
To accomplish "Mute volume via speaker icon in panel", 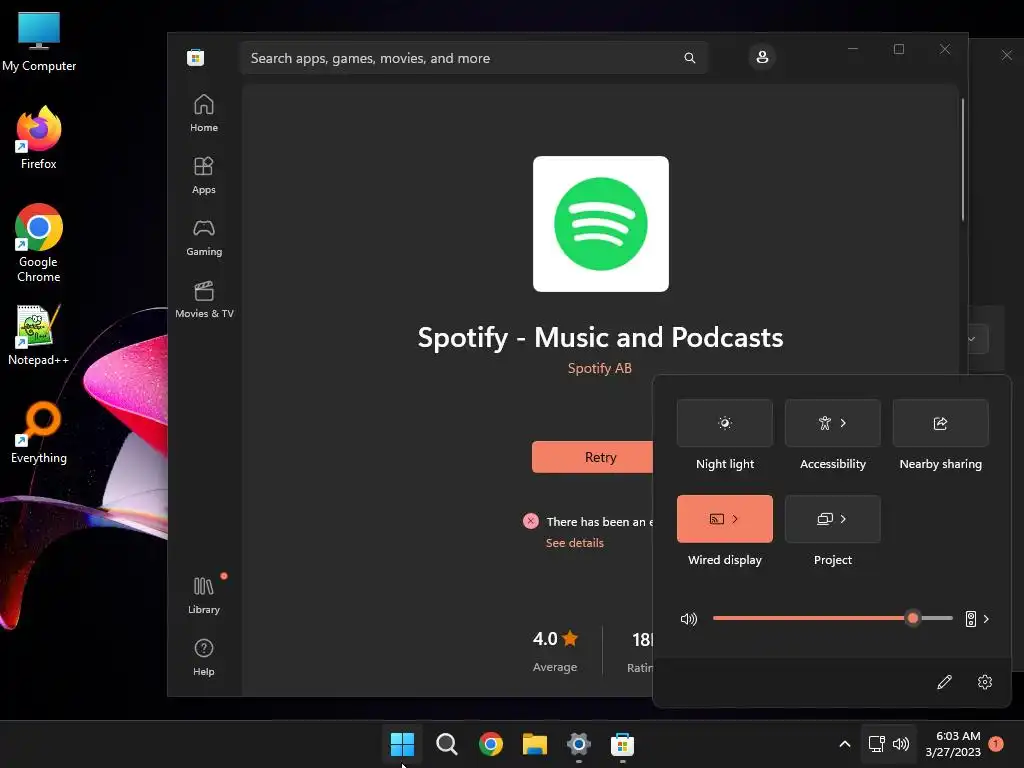I will (x=689, y=618).
